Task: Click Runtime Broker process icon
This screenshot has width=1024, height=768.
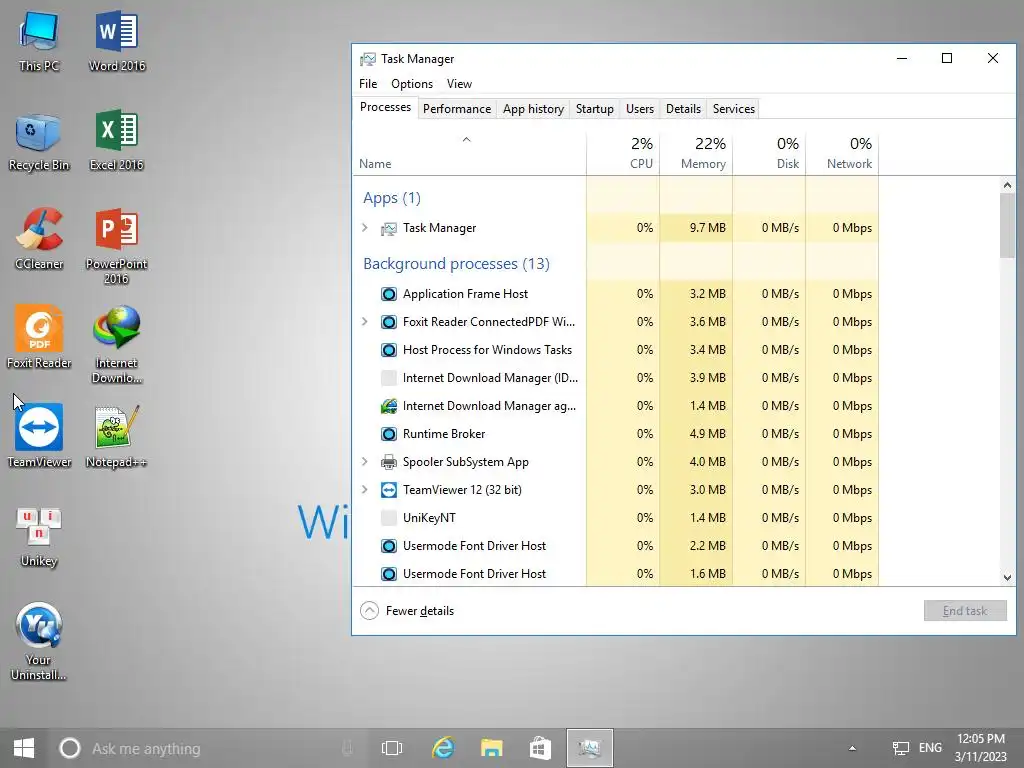Action: (x=389, y=434)
